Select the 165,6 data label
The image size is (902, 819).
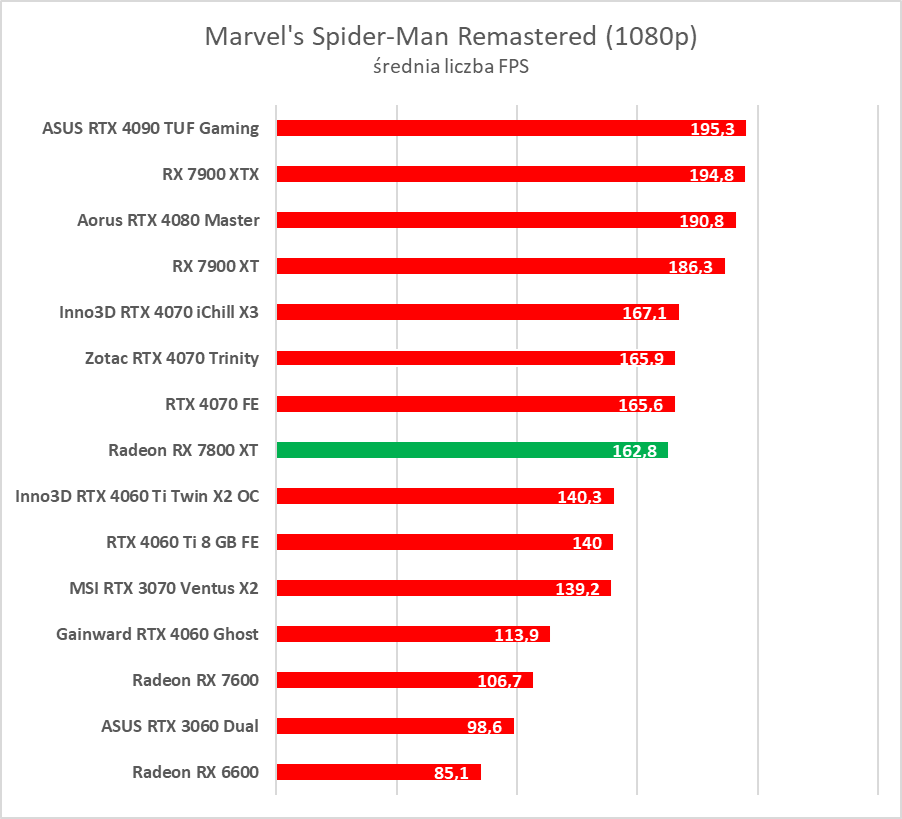tap(640, 405)
